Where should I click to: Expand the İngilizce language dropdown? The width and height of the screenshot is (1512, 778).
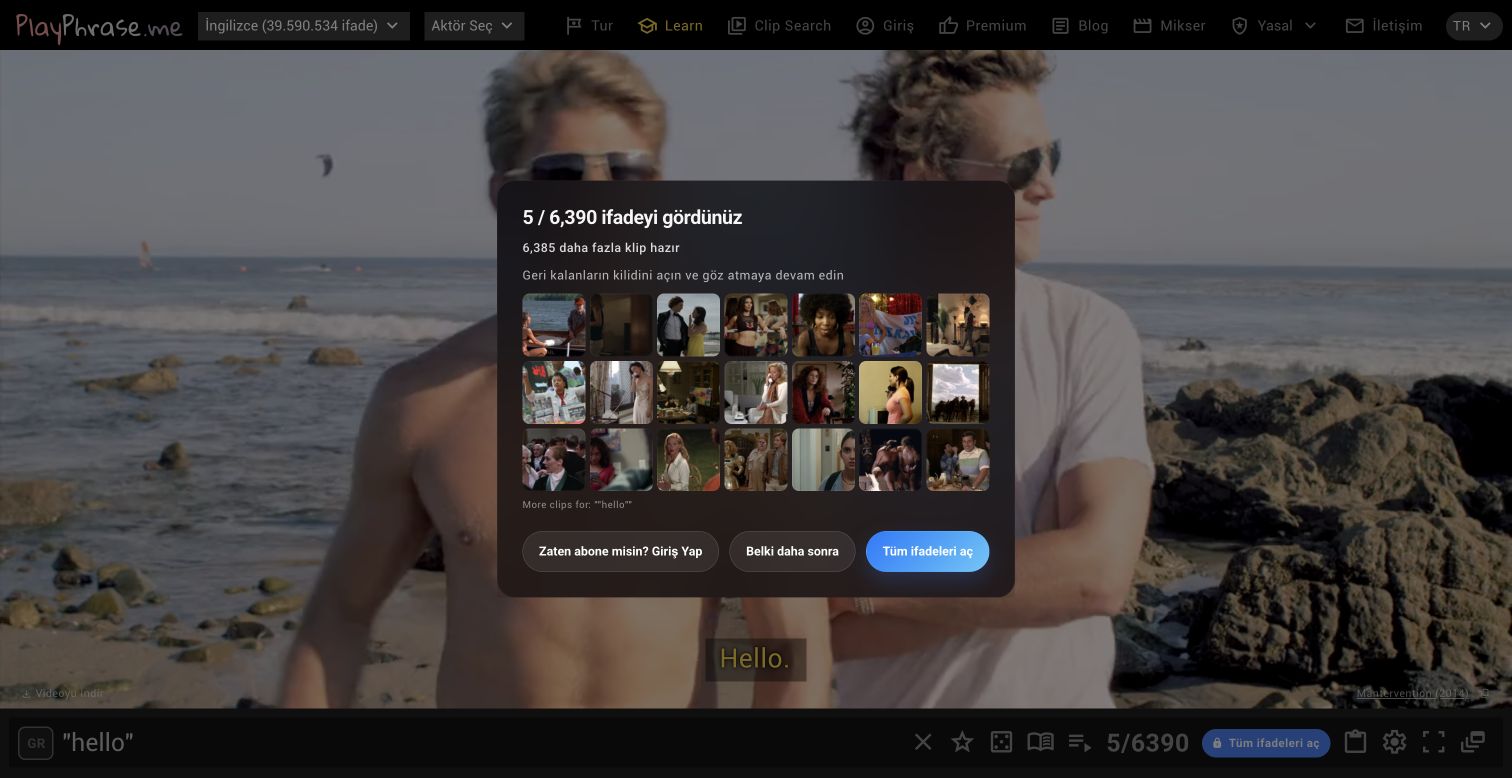(304, 26)
